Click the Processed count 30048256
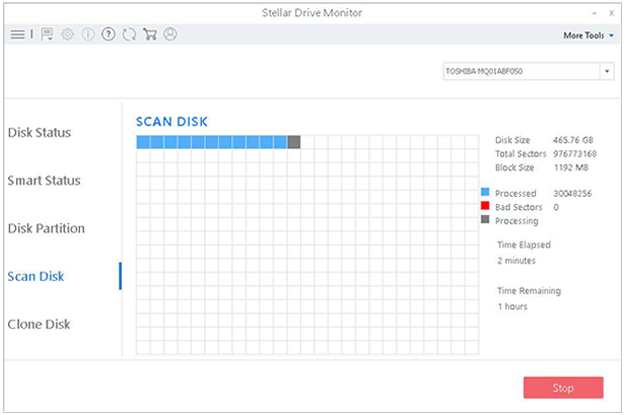This screenshot has width=625, height=415. pyautogui.click(x=572, y=193)
